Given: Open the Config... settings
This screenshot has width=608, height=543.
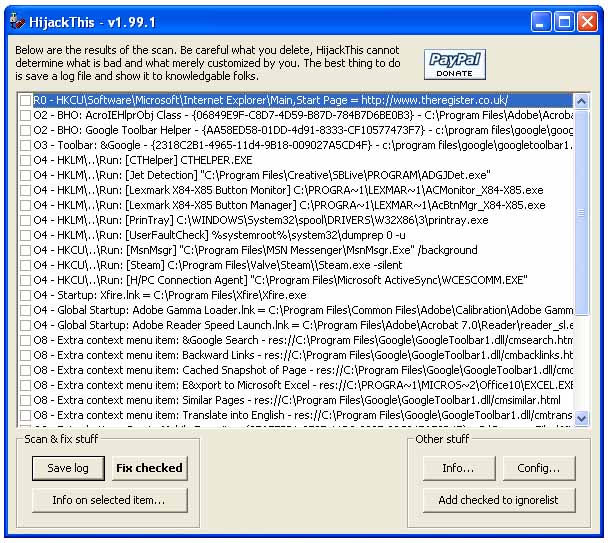Looking at the screenshot, I should (x=539, y=468).
